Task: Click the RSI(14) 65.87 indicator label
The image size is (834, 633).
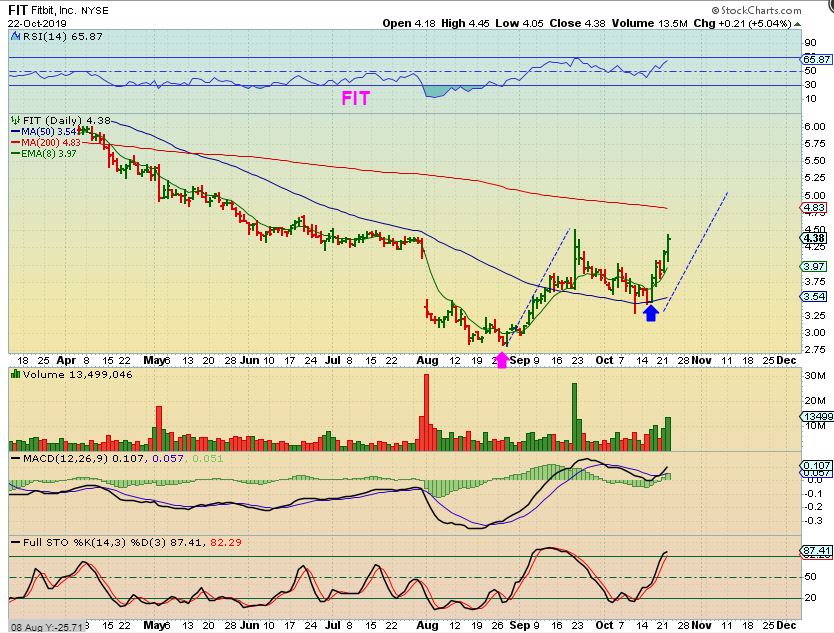Action: point(63,36)
